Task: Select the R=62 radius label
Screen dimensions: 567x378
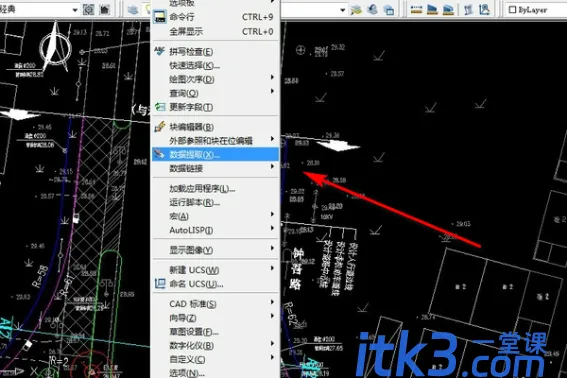Action: (292, 314)
